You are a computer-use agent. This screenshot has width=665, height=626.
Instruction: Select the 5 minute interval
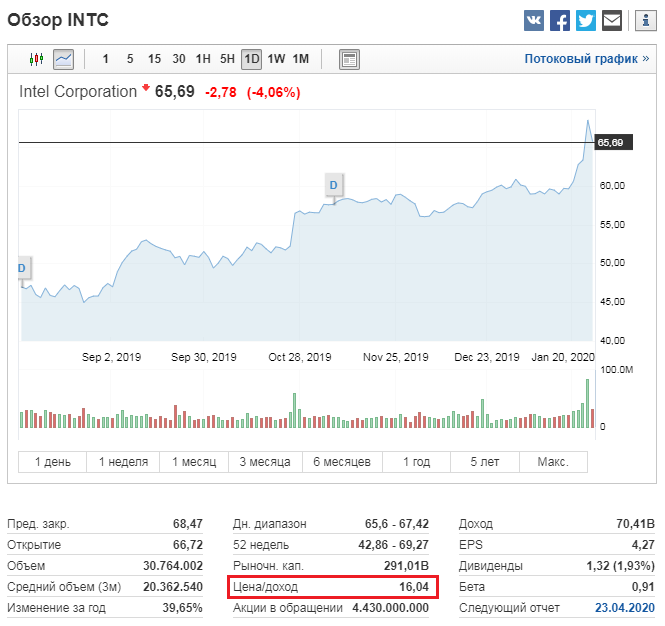click(130, 59)
